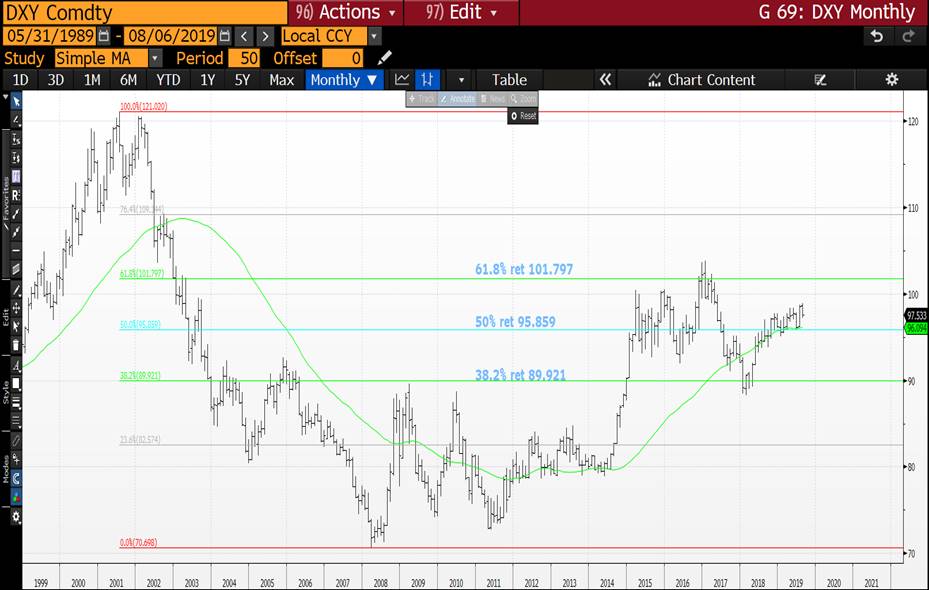This screenshot has height=590, width=929.
Task: Click the 61.8% ret 101.797 label
Action: [x=524, y=269]
